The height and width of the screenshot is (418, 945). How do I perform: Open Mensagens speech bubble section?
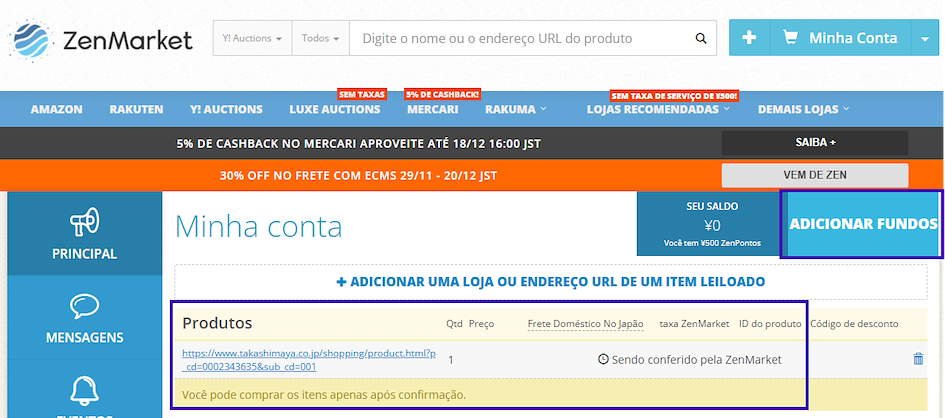(x=84, y=318)
